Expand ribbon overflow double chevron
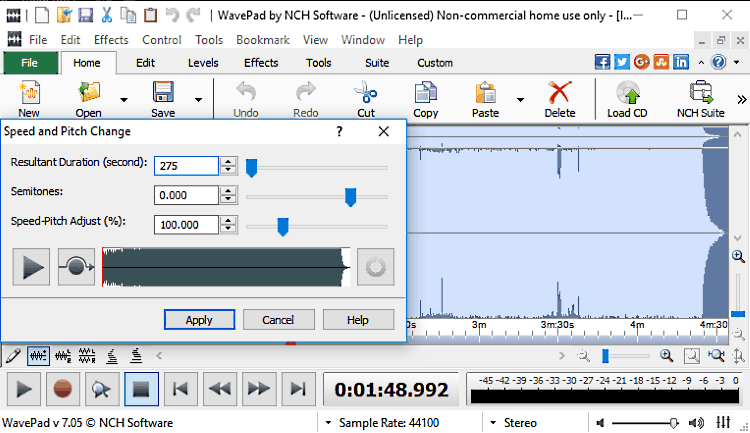750x433 pixels. 741,100
